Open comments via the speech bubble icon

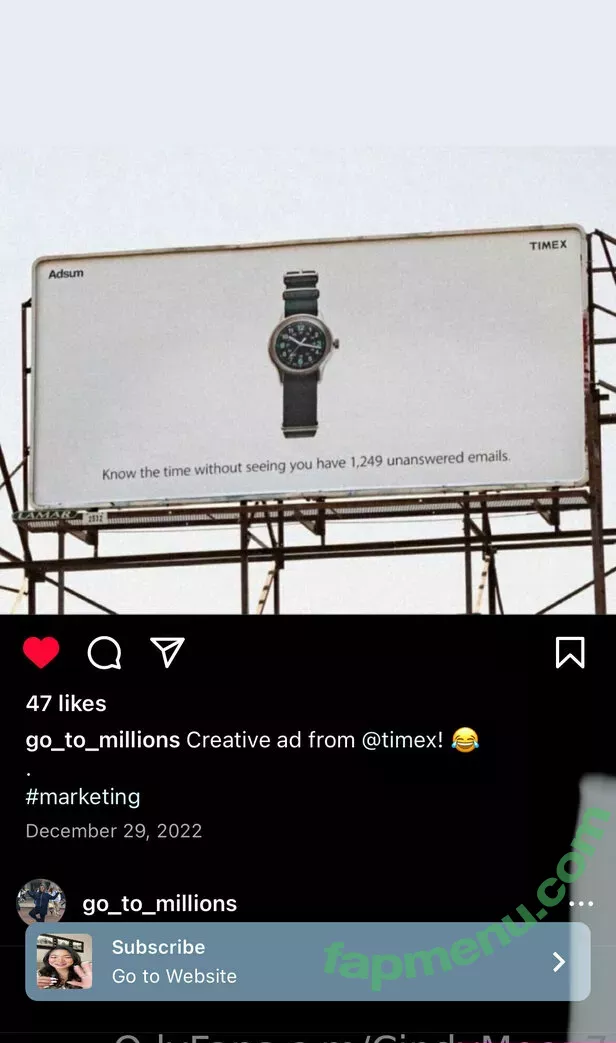104,653
